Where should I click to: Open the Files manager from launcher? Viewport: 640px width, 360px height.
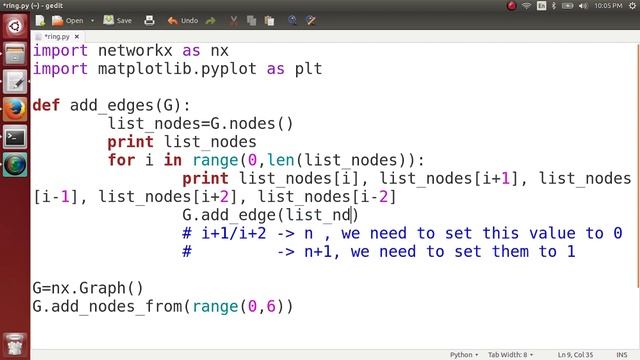[15, 54]
